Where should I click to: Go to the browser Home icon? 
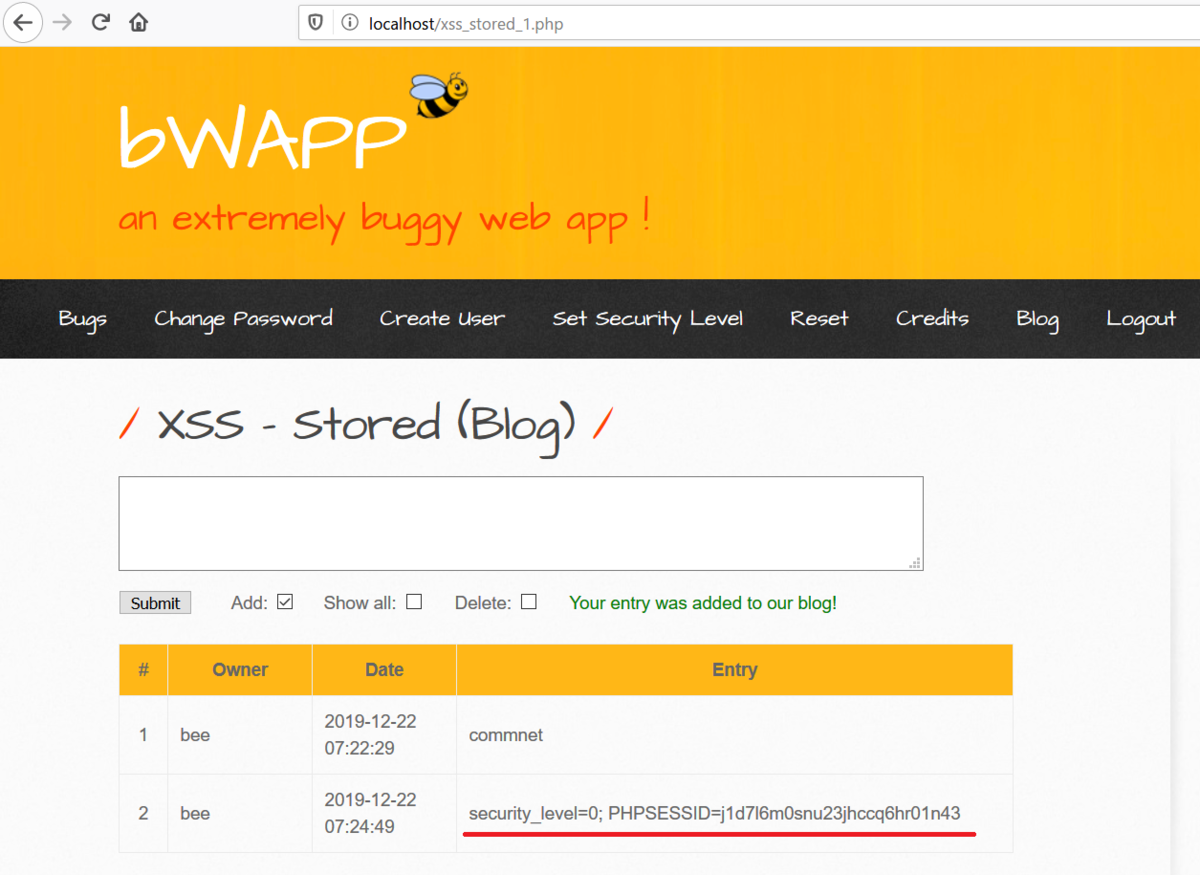coord(139,22)
